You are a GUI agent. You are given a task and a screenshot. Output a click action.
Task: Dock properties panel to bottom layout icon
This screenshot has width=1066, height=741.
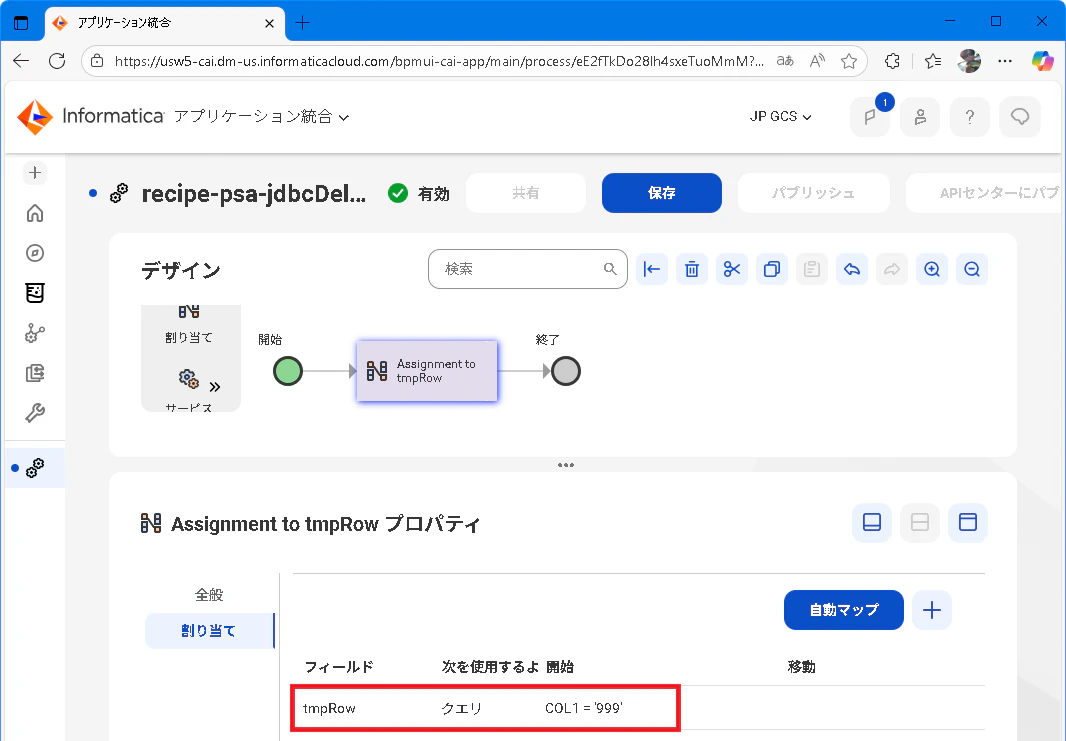[x=872, y=522]
